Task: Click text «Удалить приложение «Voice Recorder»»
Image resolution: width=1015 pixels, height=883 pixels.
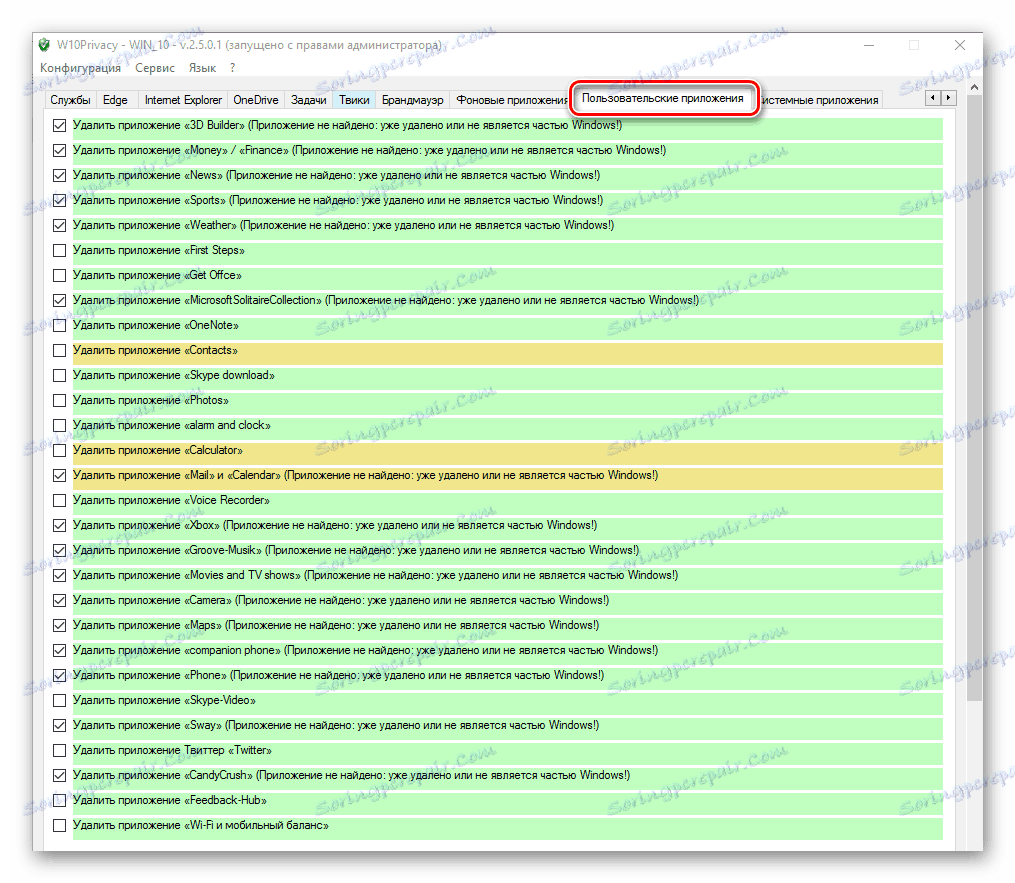Action: click(x=171, y=500)
